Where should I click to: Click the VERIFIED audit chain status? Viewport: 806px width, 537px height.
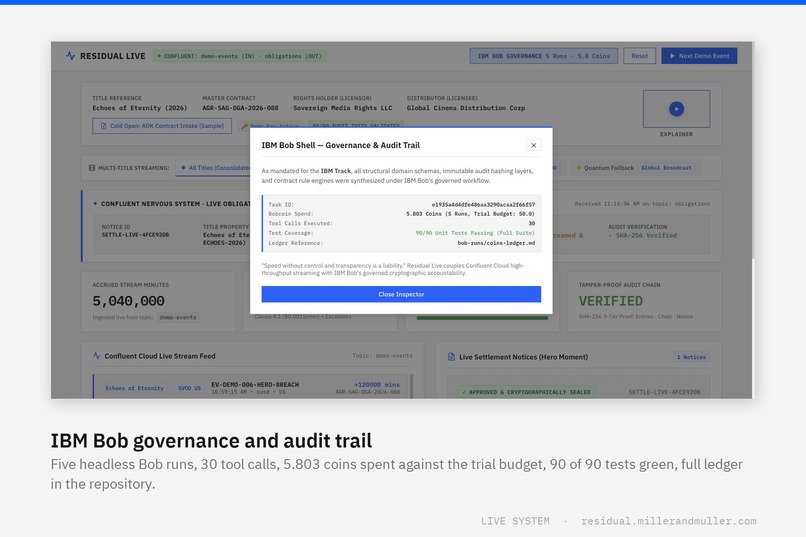tap(611, 301)
